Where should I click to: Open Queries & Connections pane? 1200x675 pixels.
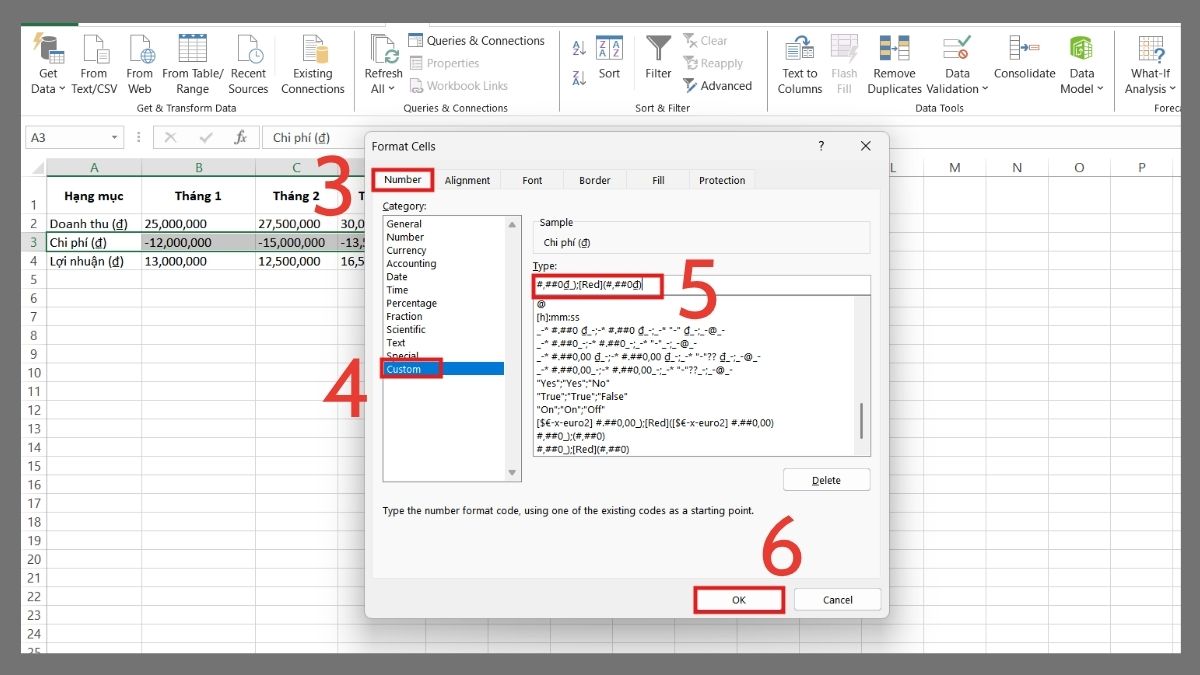pyautogui.click(x=476, y=41)
